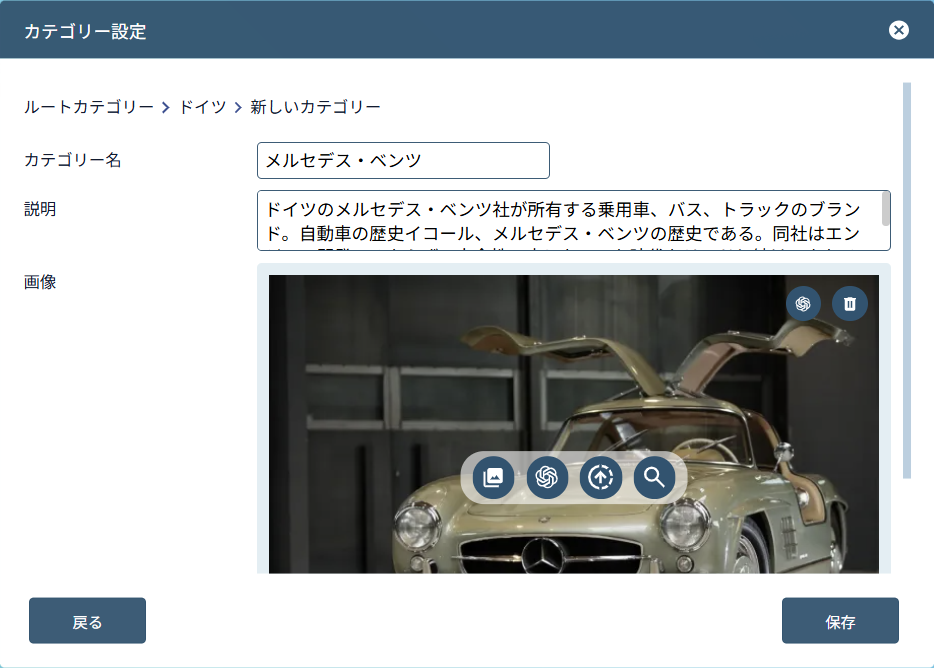Click the magnifier search icon
The height and width of the screenshot is (668, 934).
tap(654, 477)
